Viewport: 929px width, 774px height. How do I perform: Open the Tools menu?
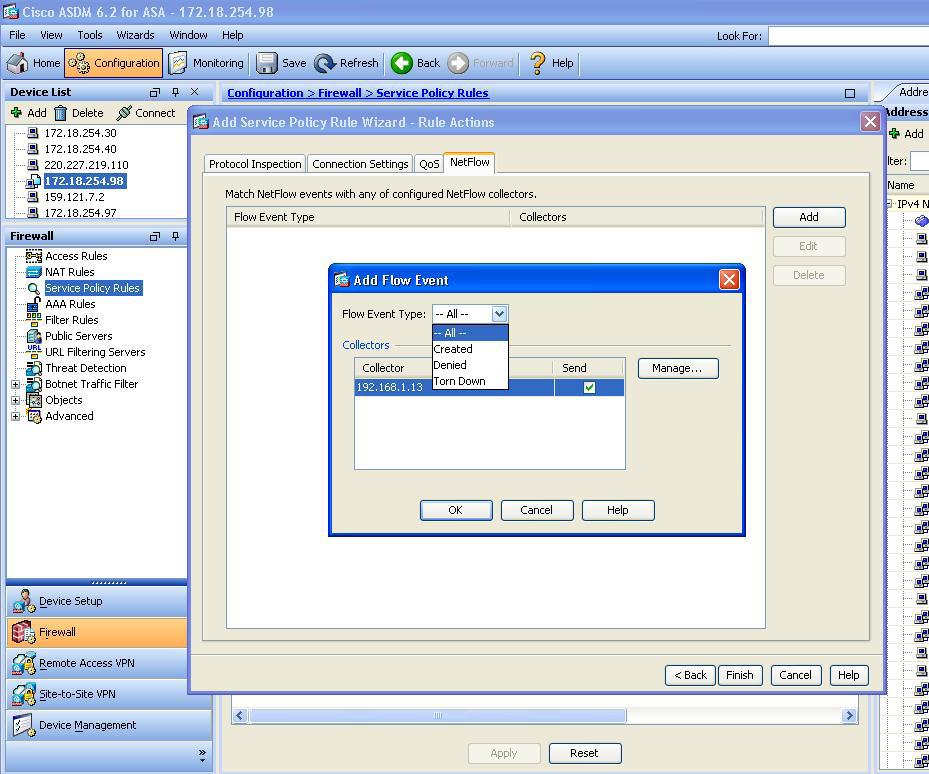(89, 35)
